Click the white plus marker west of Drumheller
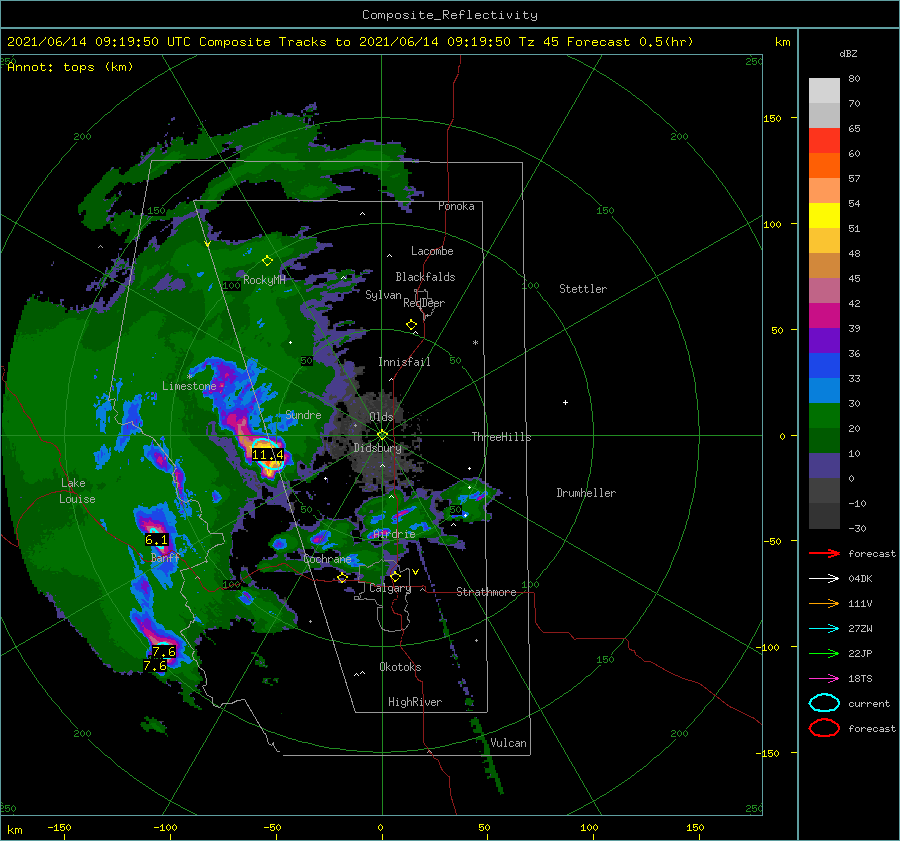Screen dimensions: 900x841 tap(565, 402)
